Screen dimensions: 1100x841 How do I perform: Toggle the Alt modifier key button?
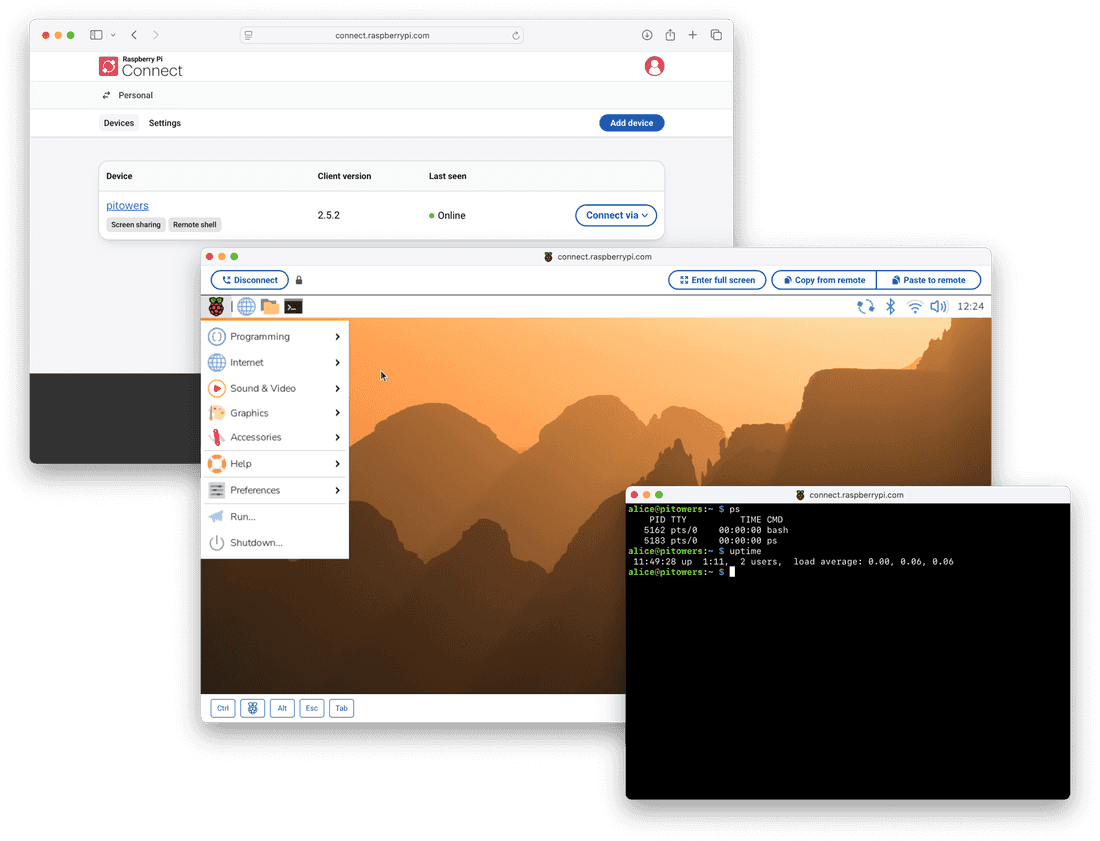[x=282, y=708]
